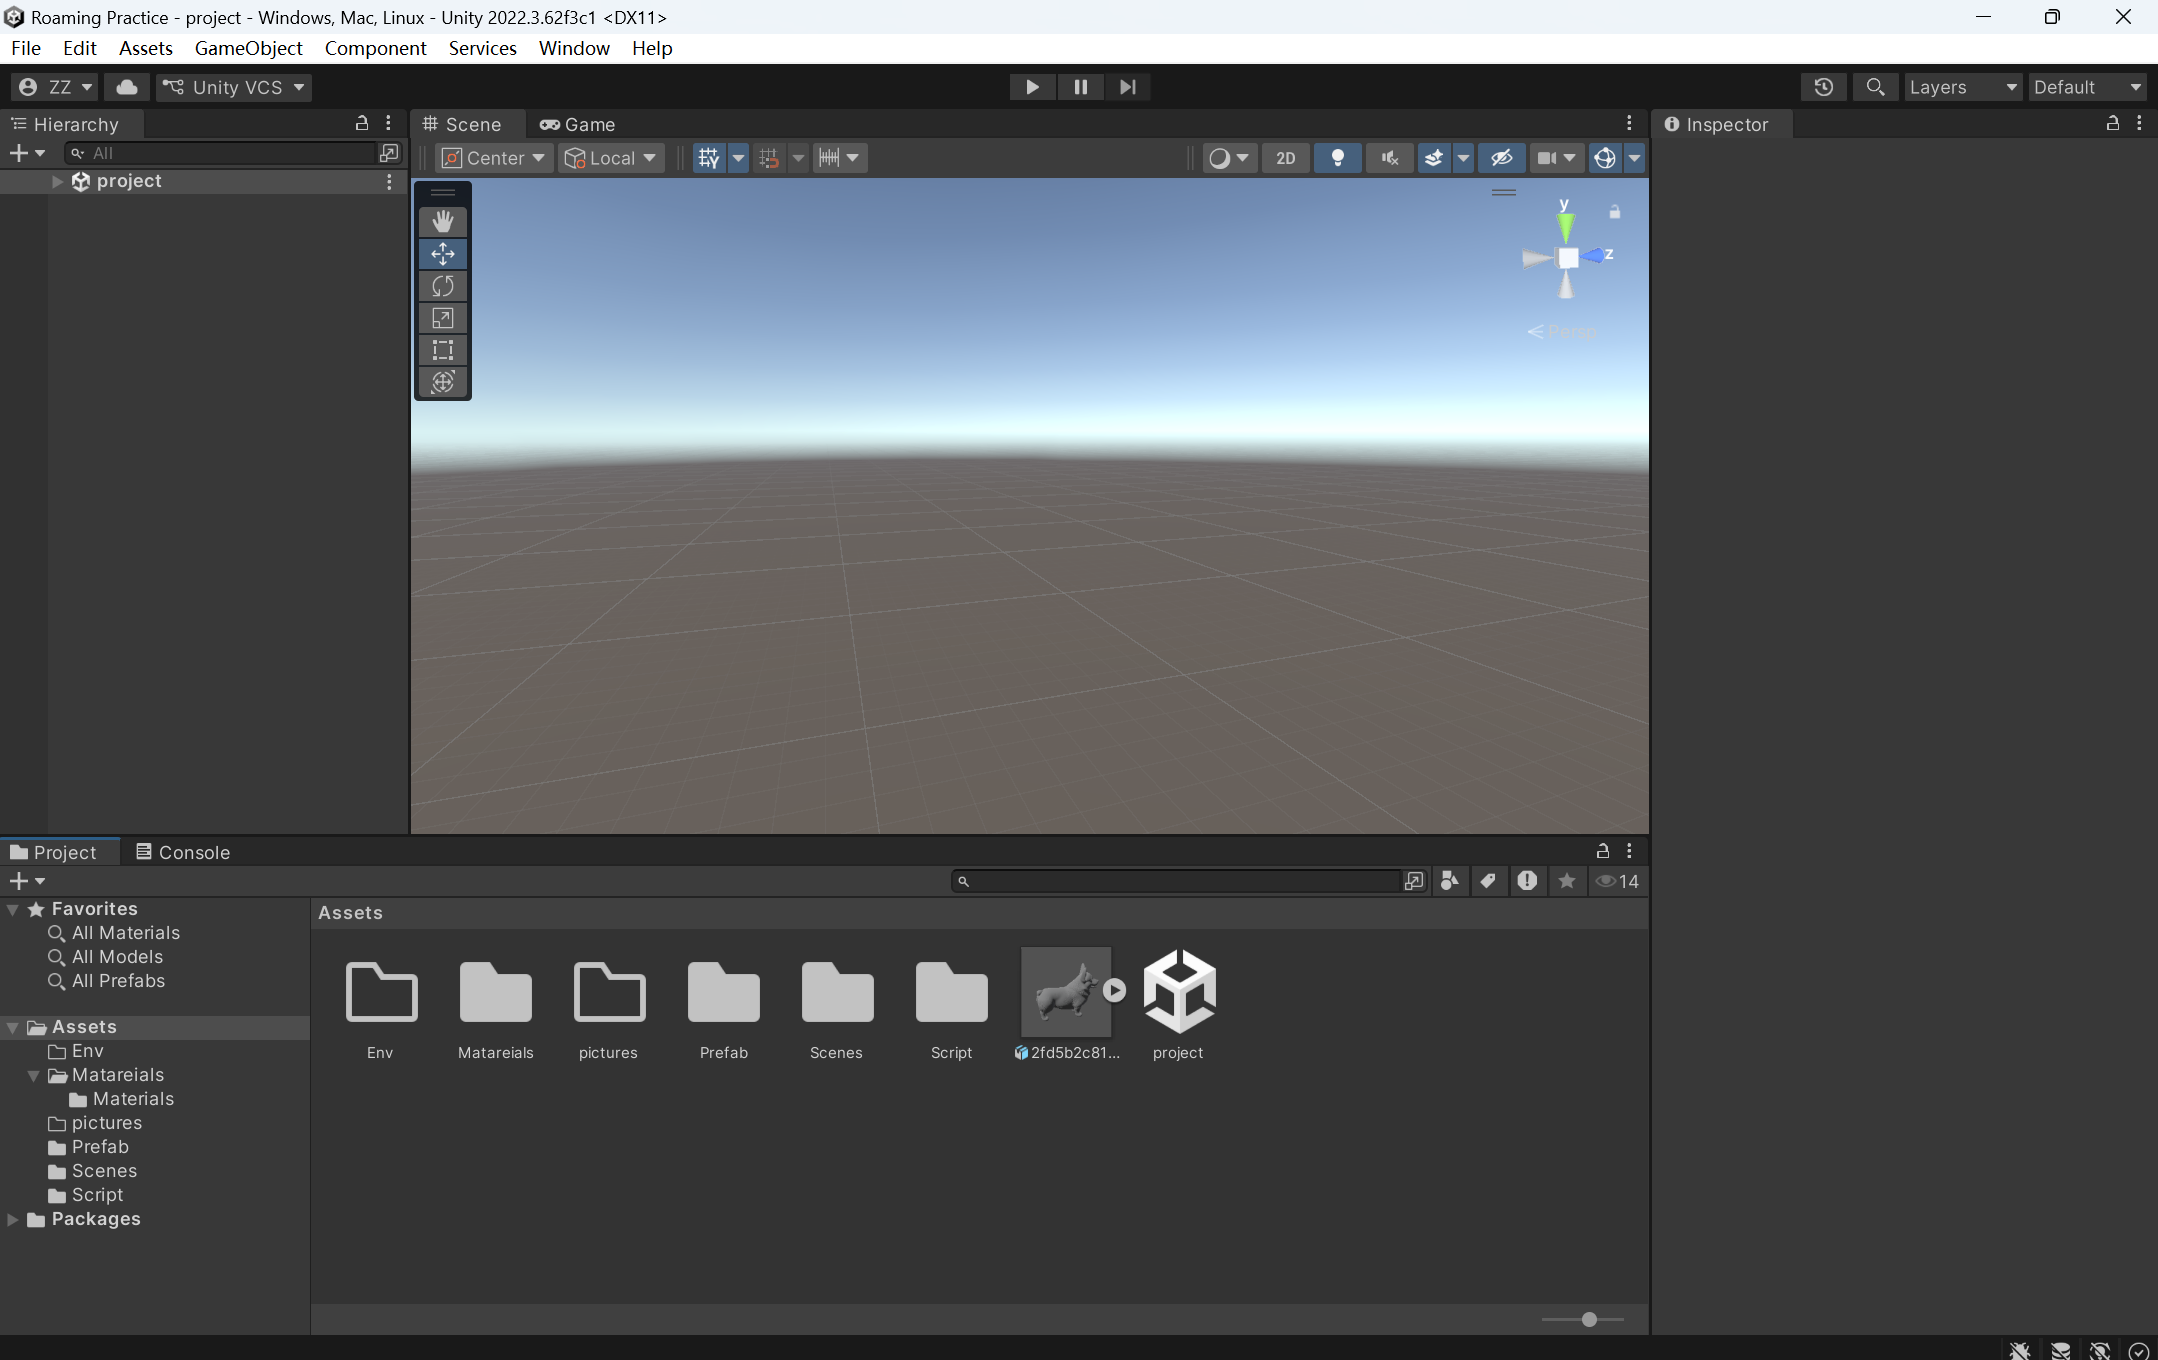Select the Scale tool
The height and width of the screenshot is (1360, 2158).
point(443,318)
